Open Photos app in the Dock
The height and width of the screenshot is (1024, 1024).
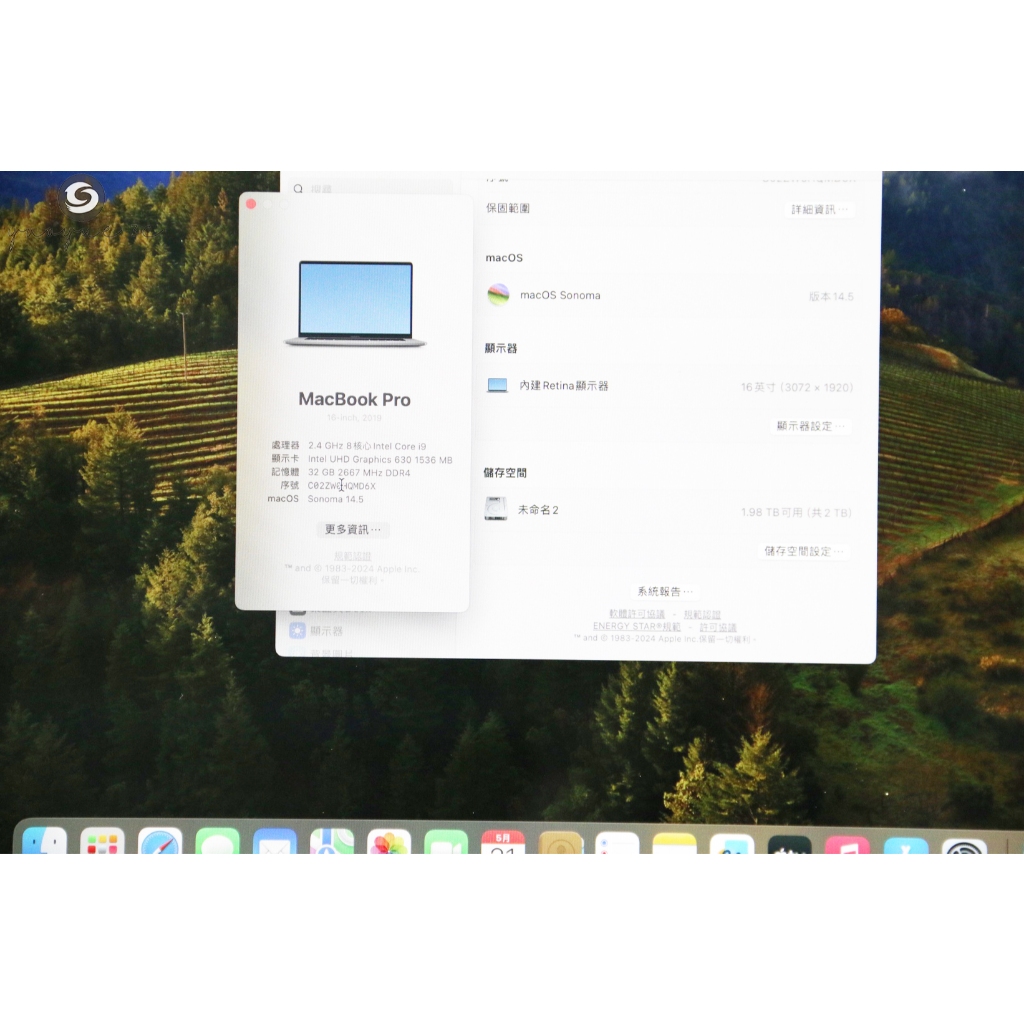(389, 840)
